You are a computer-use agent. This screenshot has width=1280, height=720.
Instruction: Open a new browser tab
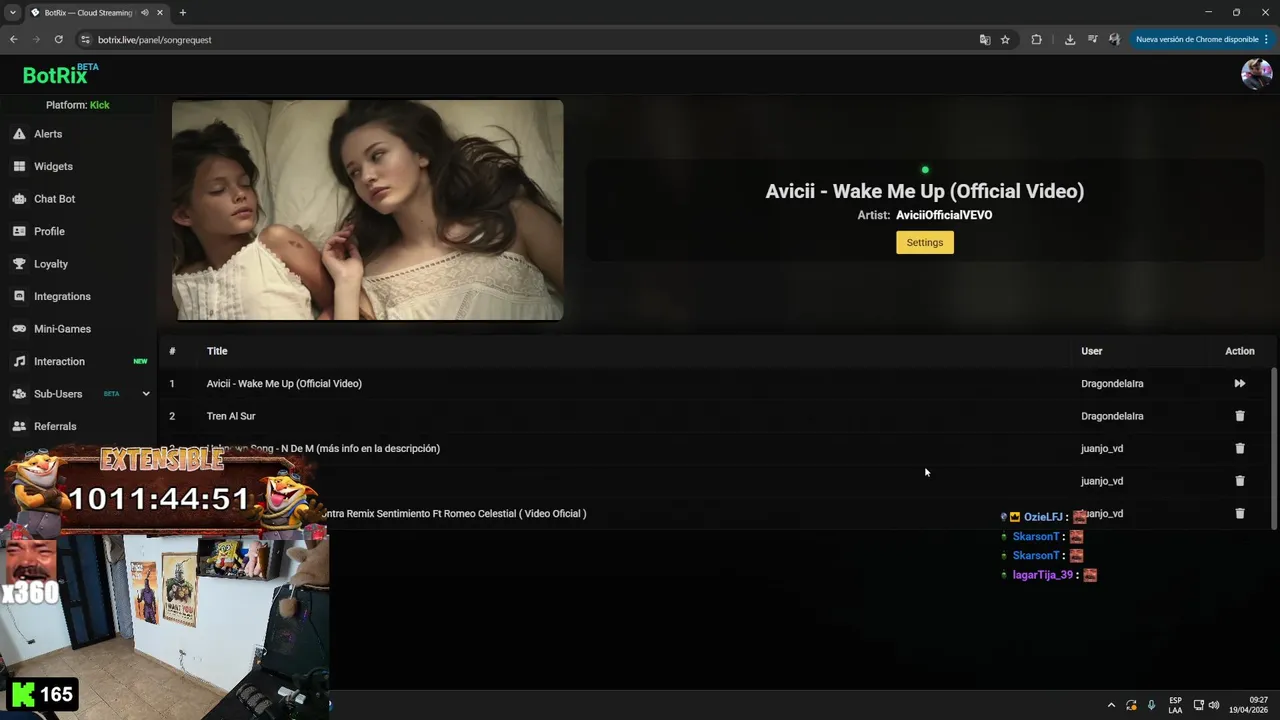pos(182,13)
